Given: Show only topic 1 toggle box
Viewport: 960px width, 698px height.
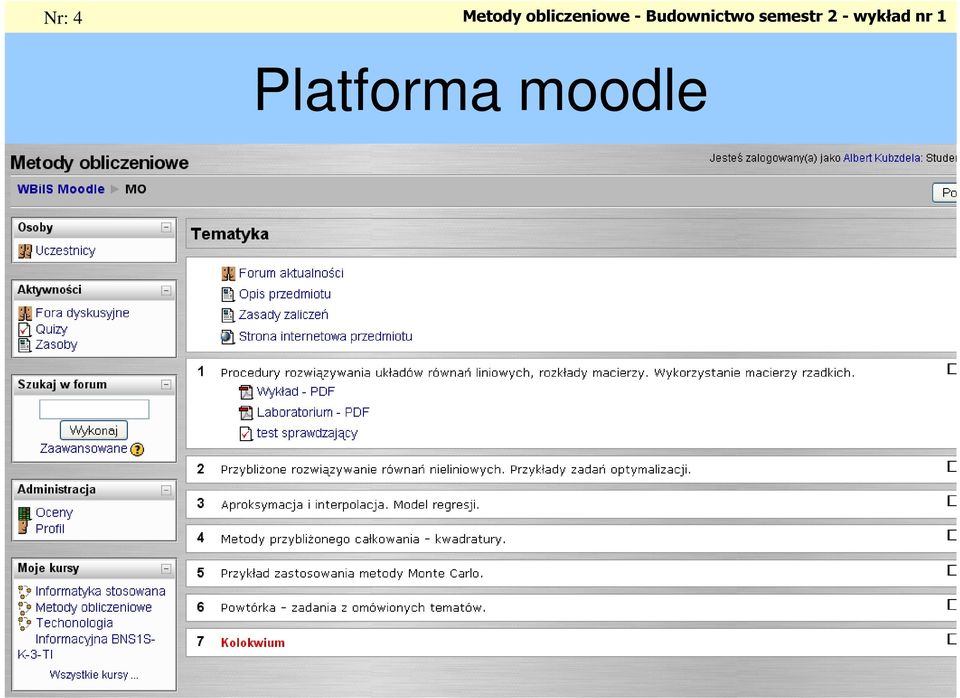Looking at the screenshot, I should pos(952,369).
